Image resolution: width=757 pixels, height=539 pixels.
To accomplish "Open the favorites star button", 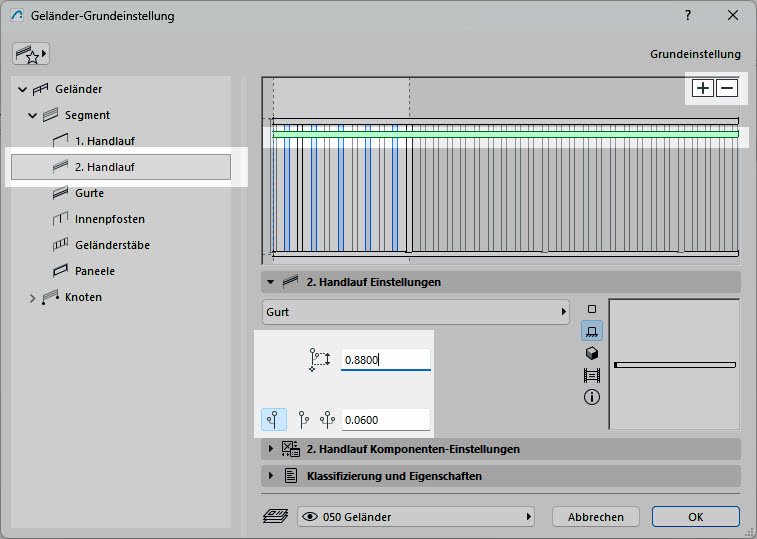I will pyautogui.click(x=30, y=54).
